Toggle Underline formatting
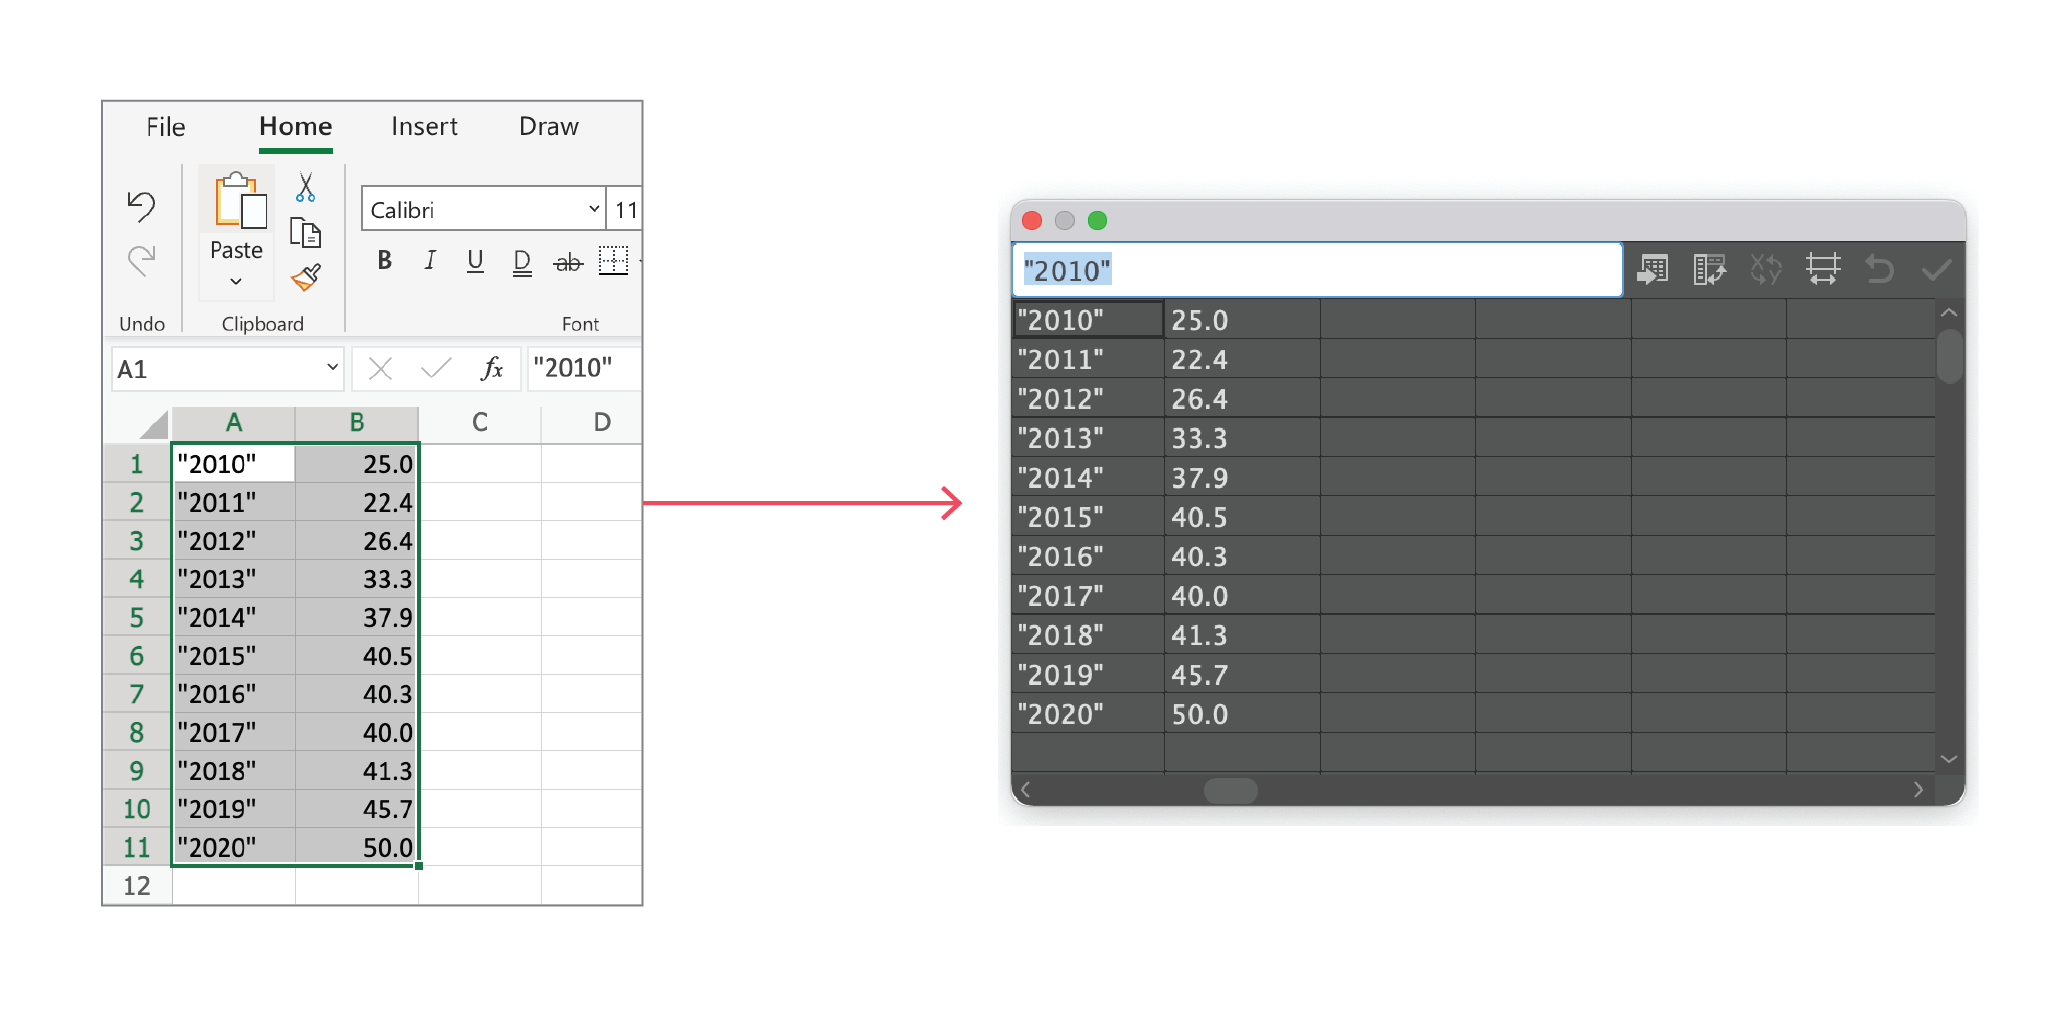 pos(475,261)
